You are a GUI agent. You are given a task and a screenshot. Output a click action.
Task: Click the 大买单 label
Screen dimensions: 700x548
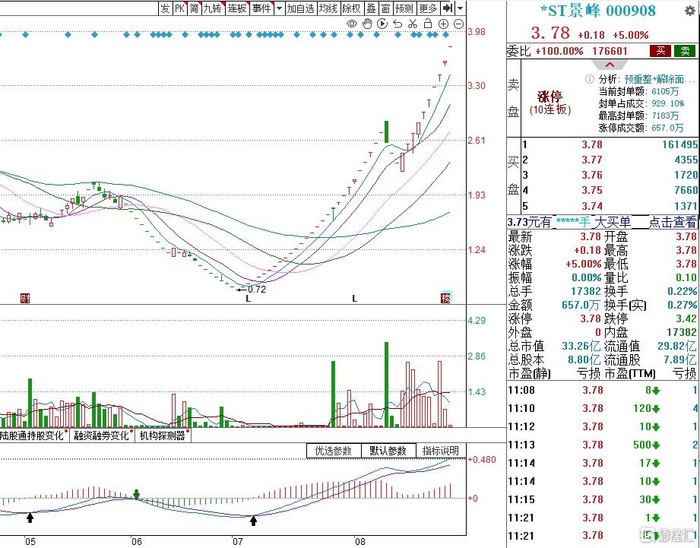click(x=612, y=222)
